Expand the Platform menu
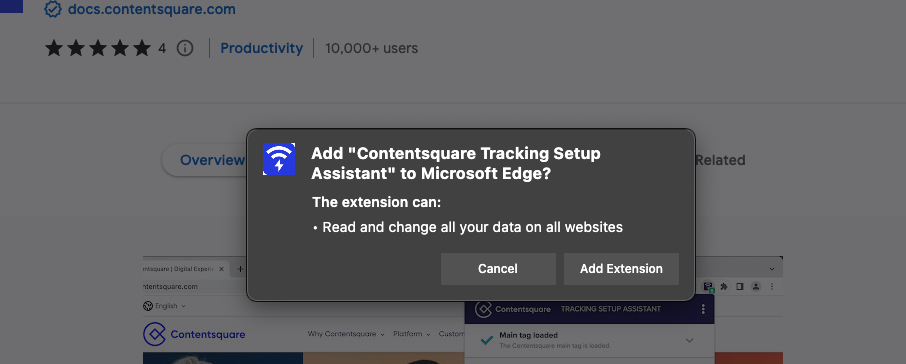This screenshot has width=906, height=364. [412, 334]
